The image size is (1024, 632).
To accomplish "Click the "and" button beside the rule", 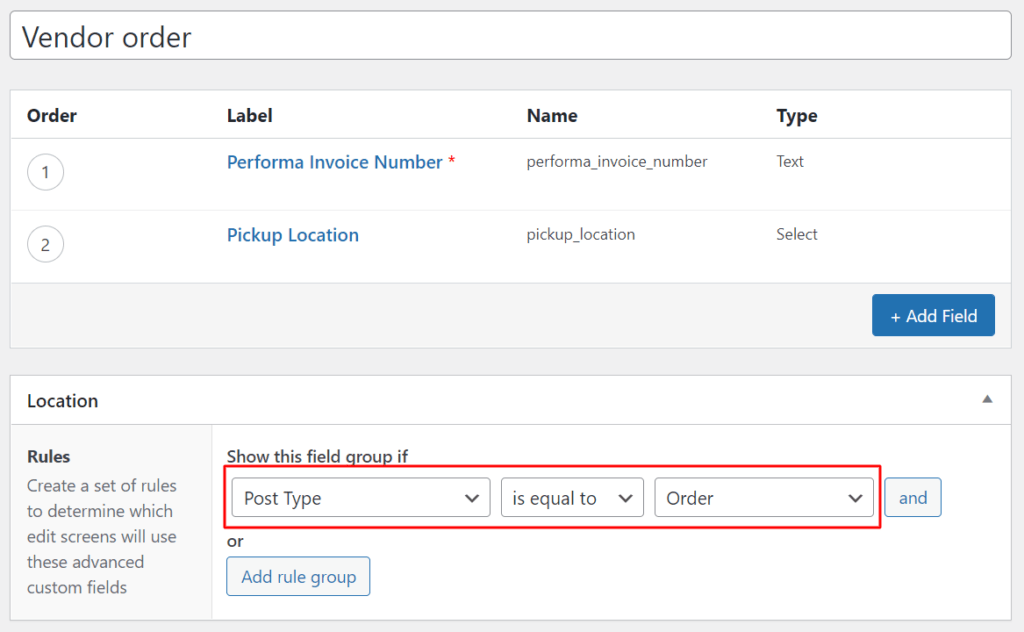I will (912, 497).
